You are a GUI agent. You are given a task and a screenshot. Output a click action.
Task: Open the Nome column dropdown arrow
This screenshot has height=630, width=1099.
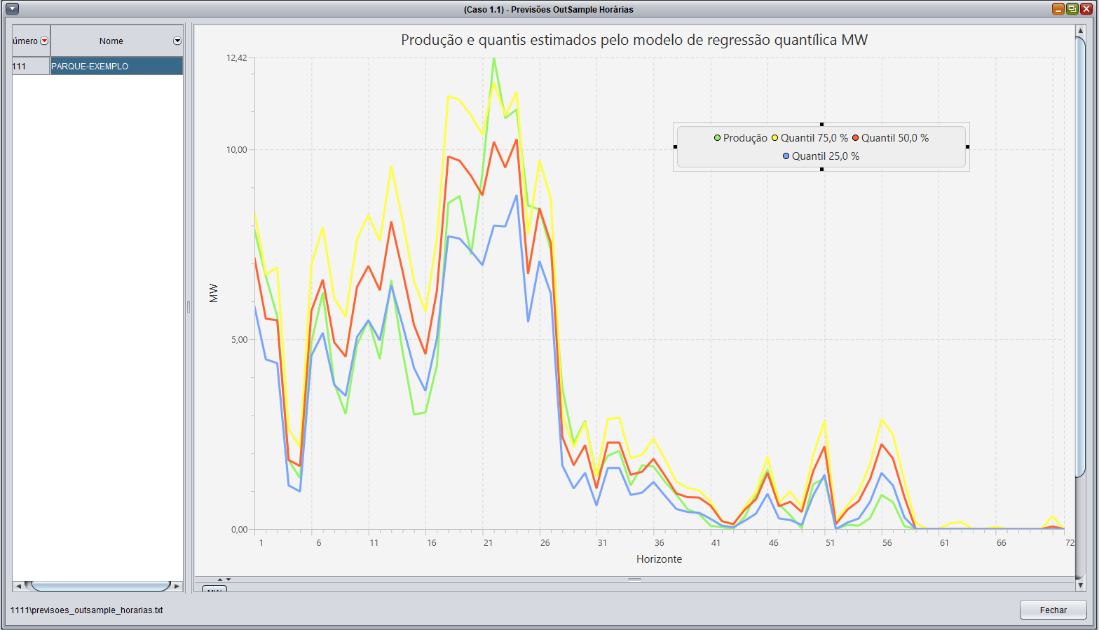point(177,41)
